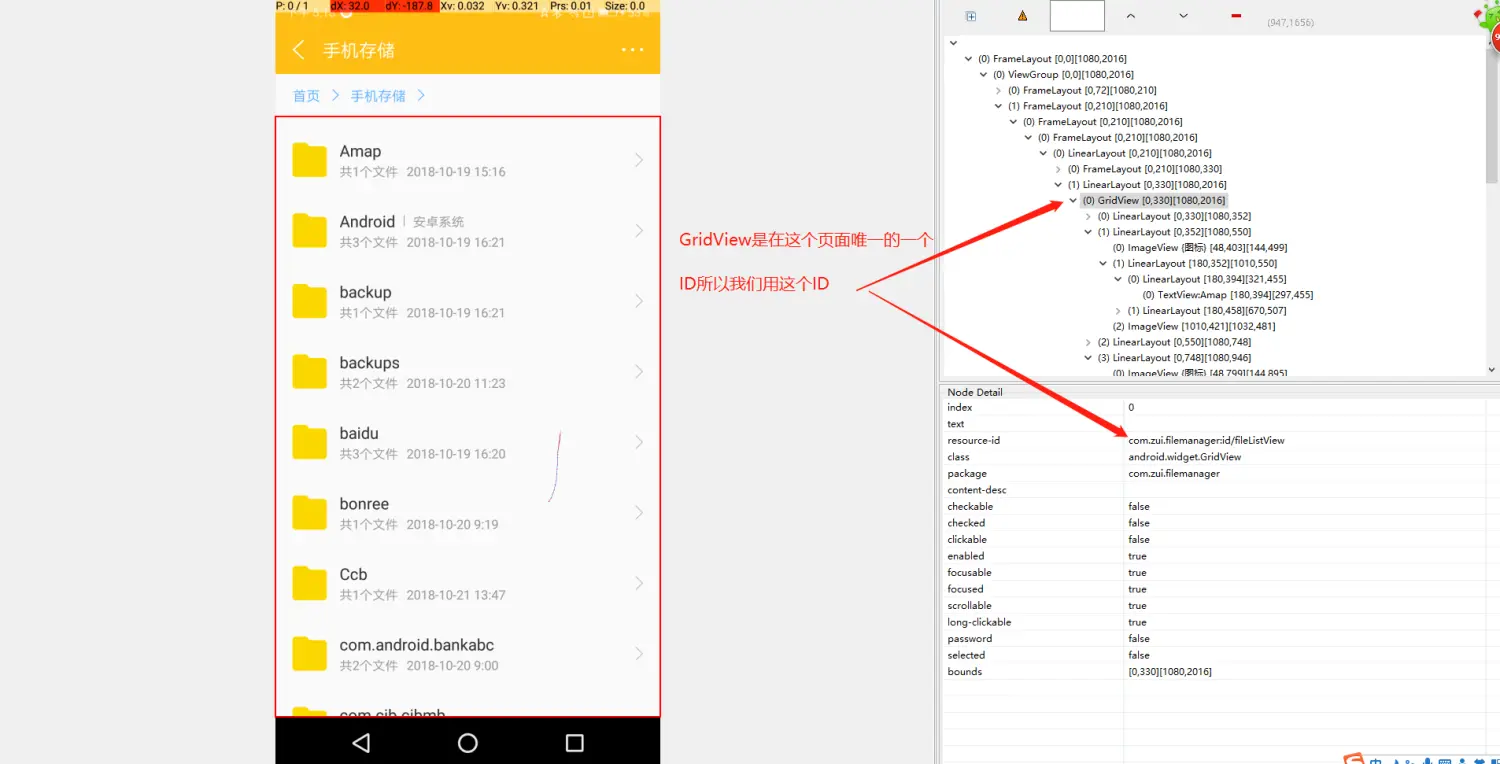
Task: Click the 手机存储 breadcrumb link
Action: click(x=378, y=96)
